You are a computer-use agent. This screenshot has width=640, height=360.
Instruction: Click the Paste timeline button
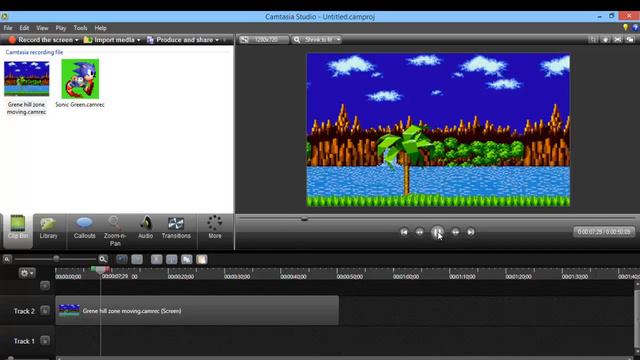202,259
